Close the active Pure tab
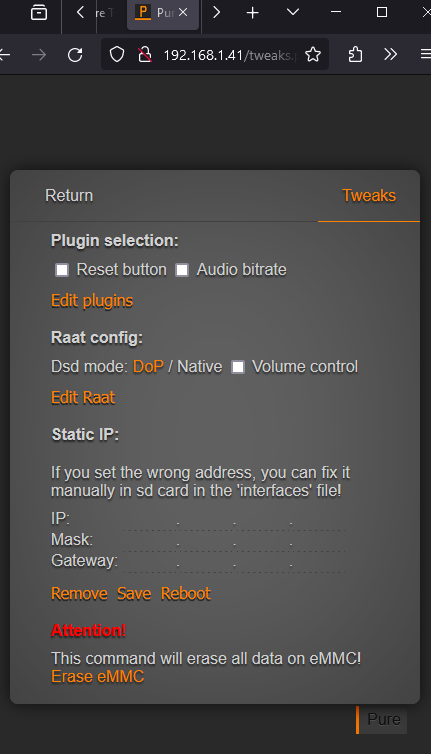 pos(183,13)
